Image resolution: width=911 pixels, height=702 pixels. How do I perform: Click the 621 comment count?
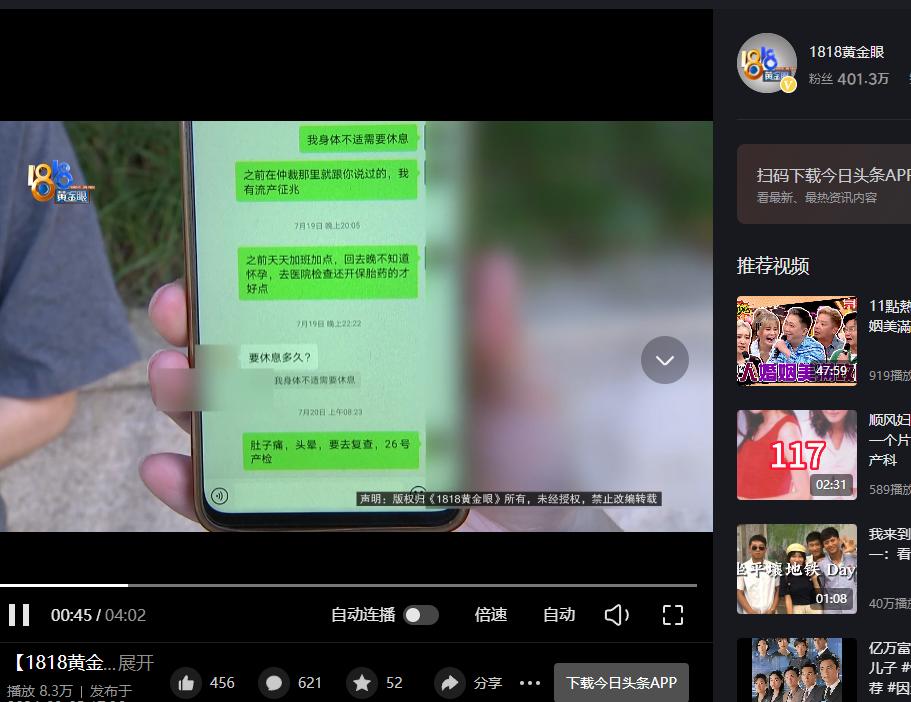[310, 683]
